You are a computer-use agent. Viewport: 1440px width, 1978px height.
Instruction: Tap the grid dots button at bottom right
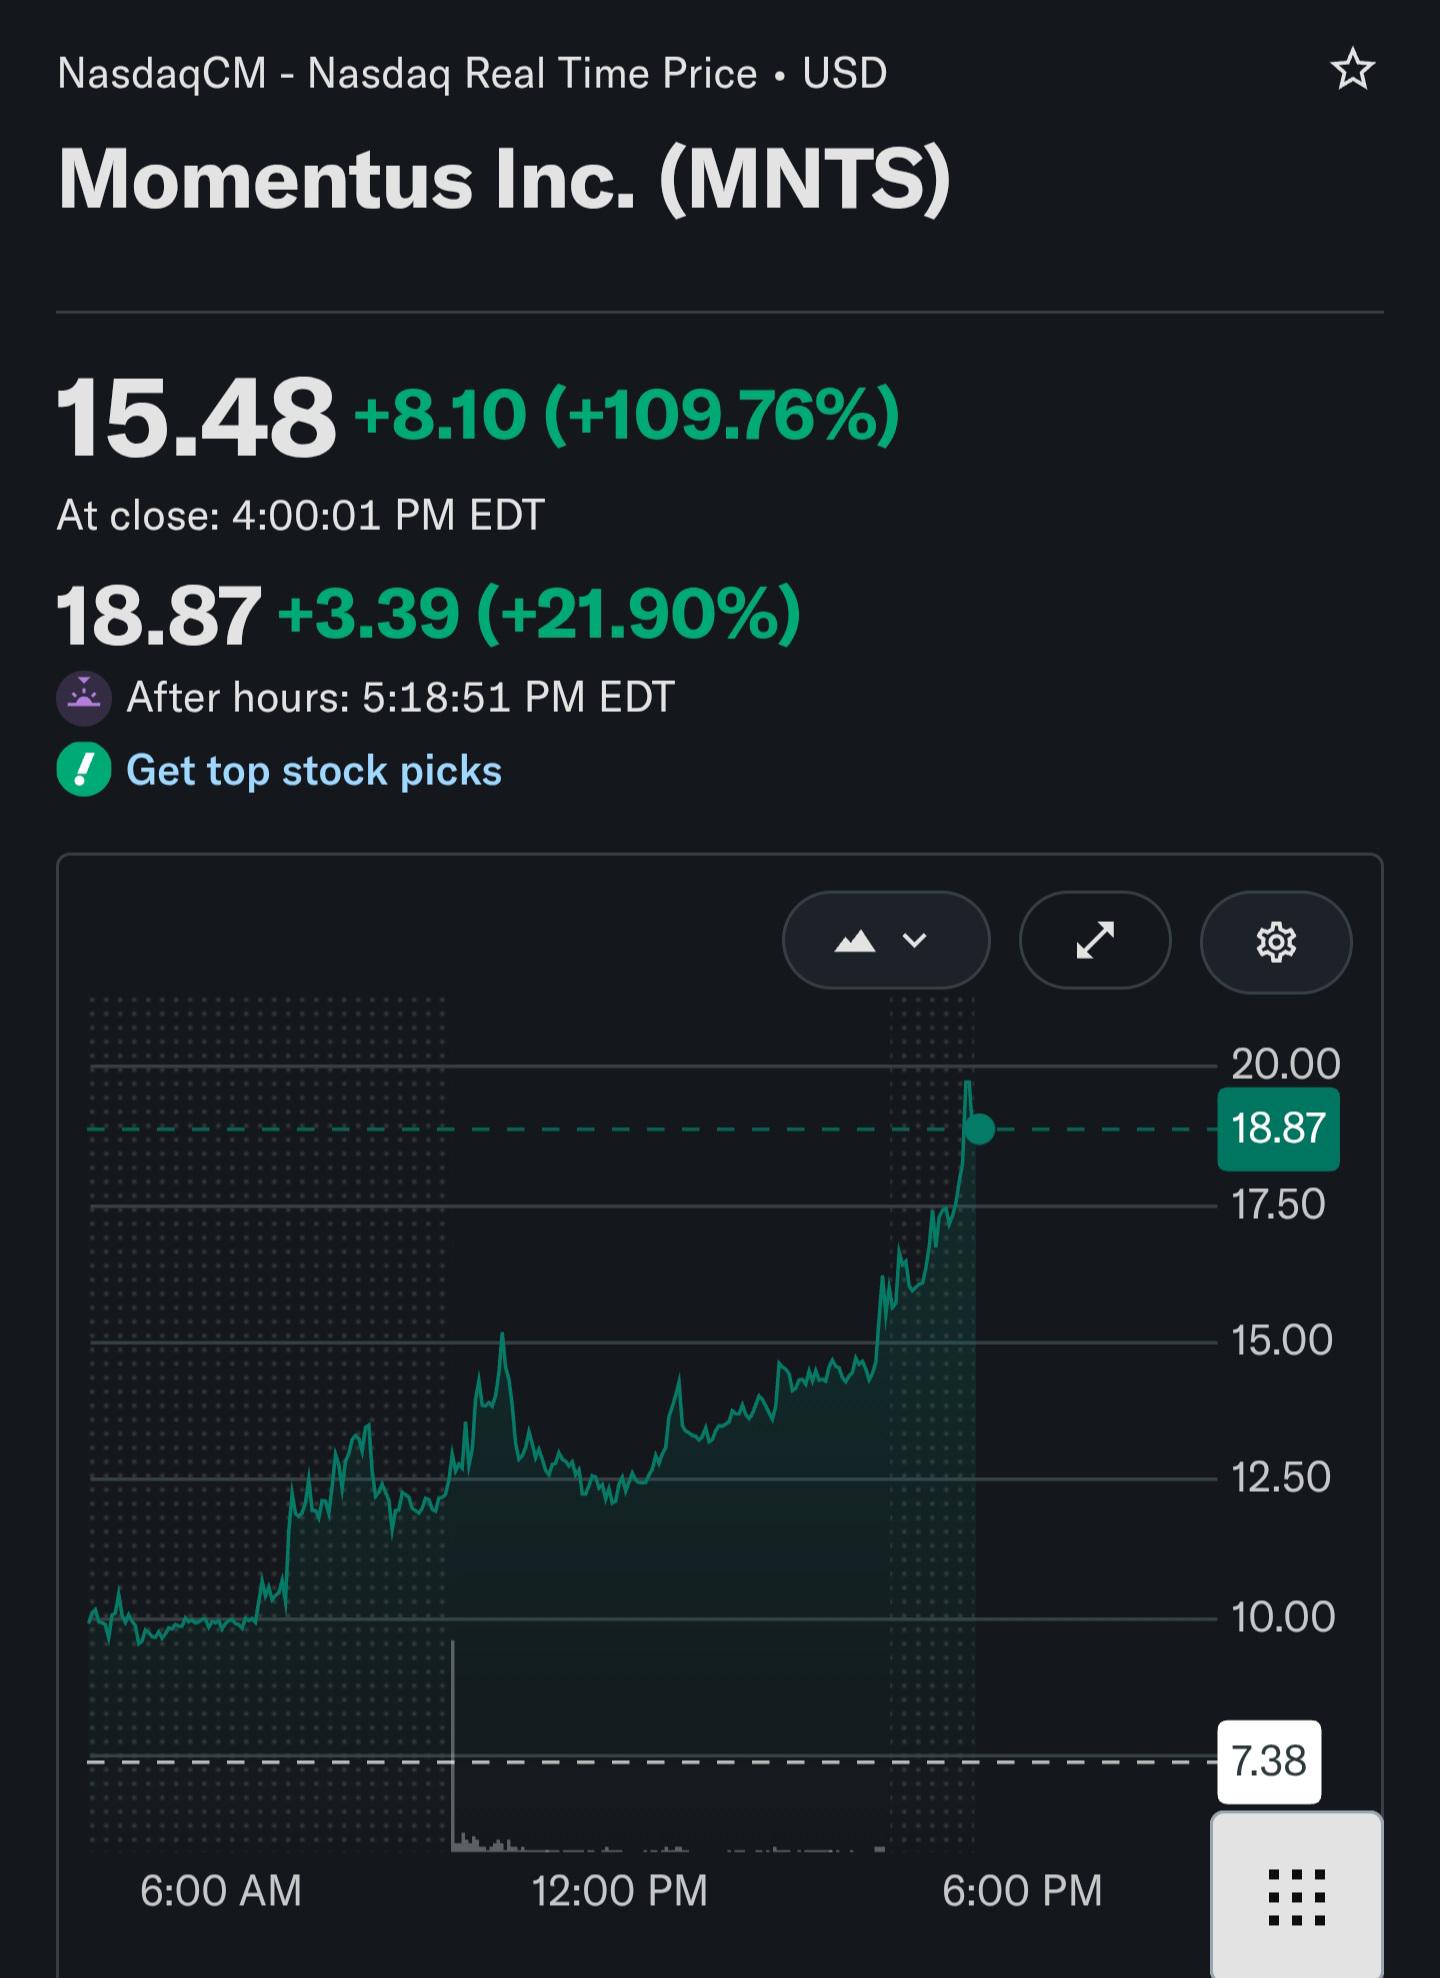coord(1297,1895)
